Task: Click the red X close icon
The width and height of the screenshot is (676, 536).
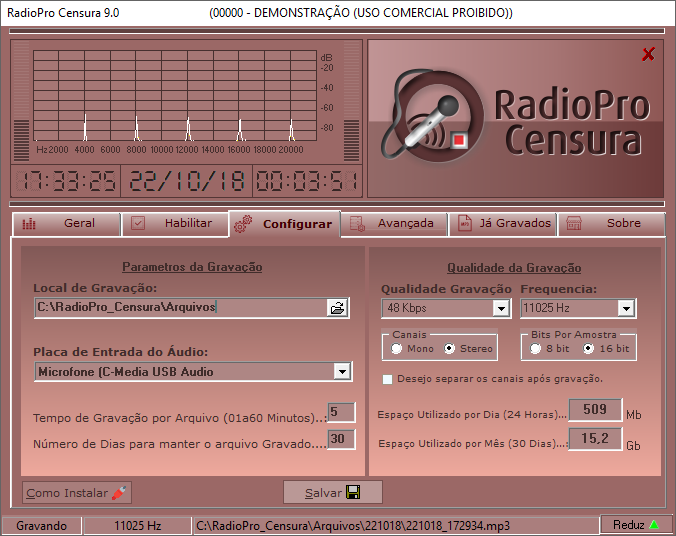Action: pyautogui.click(x=648, y=54)
